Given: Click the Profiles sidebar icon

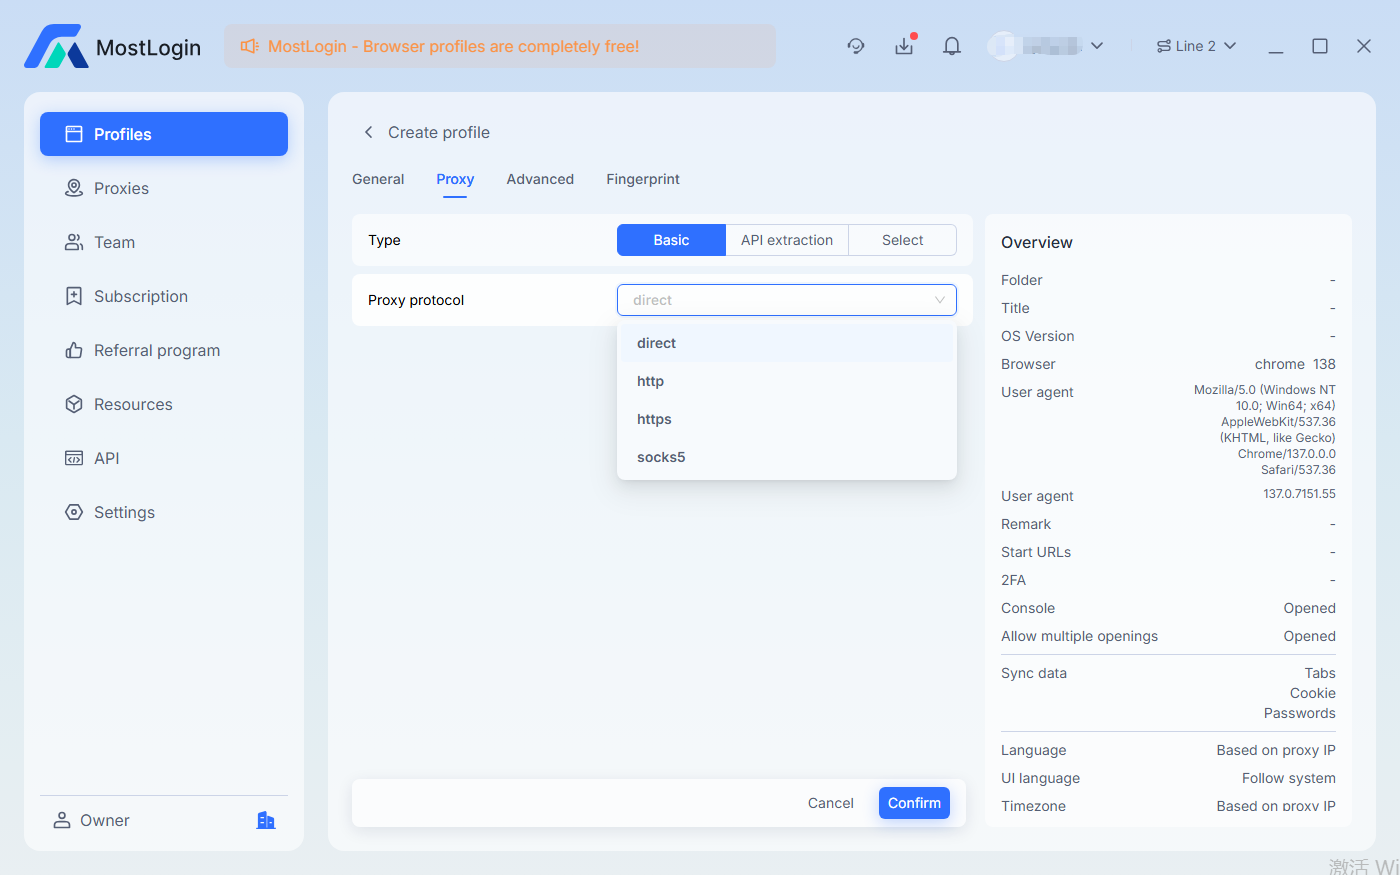Looking at the screenshot, I should pyautogui.click(x=74, y=134).
